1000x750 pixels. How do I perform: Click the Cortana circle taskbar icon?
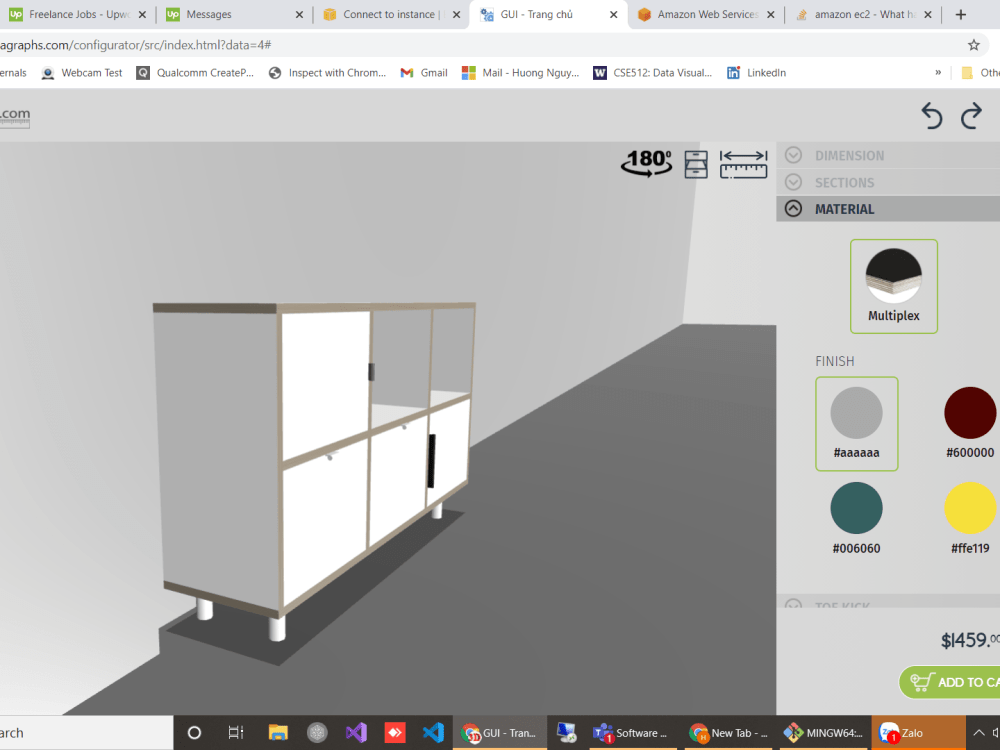coord(195,733)
